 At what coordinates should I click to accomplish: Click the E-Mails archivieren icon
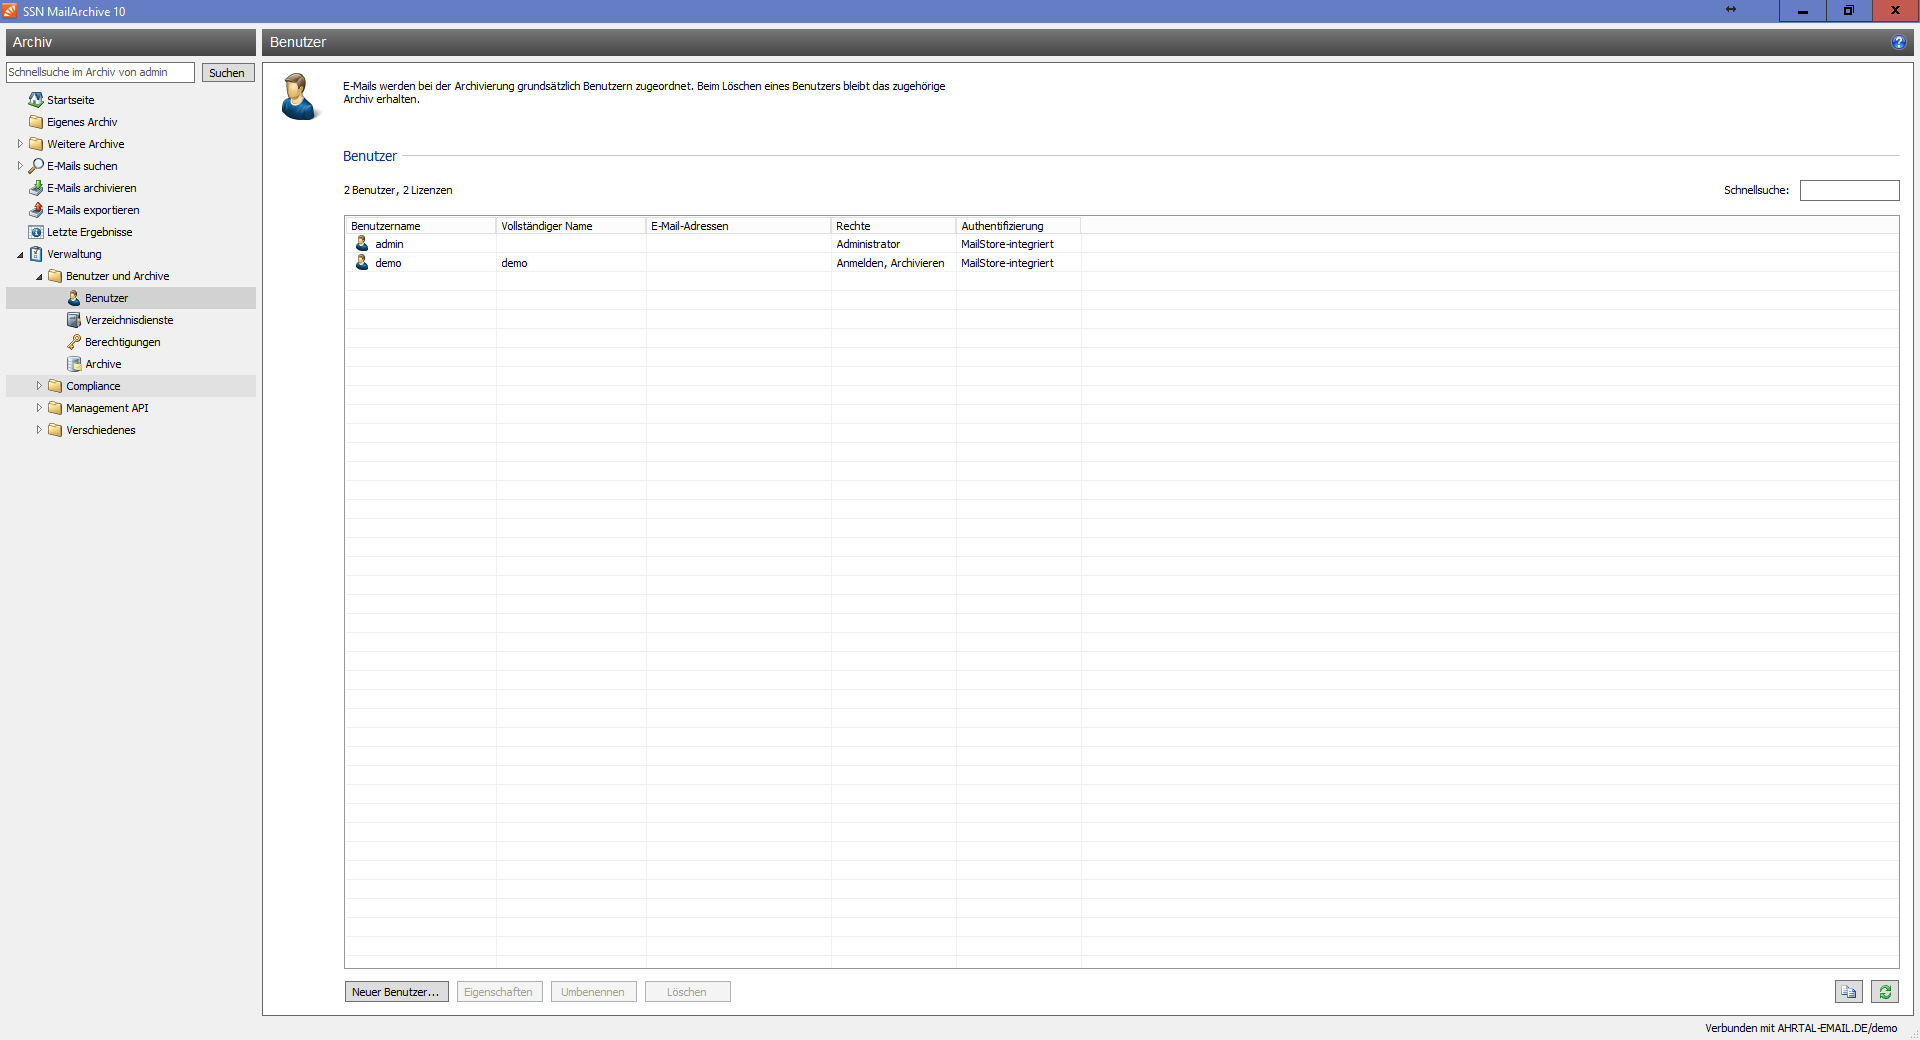click(x=36, y=188)
